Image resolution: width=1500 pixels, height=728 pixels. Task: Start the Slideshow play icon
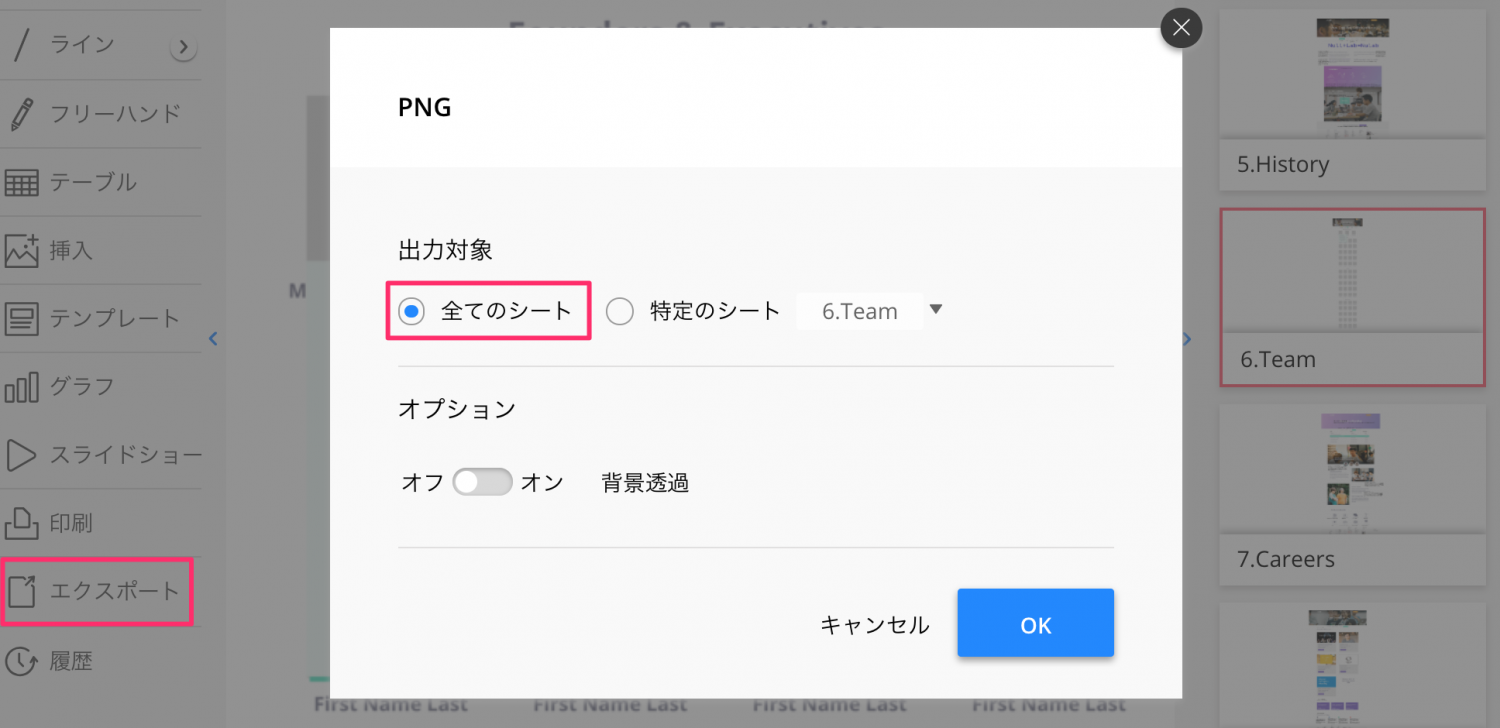coord(22,455)
